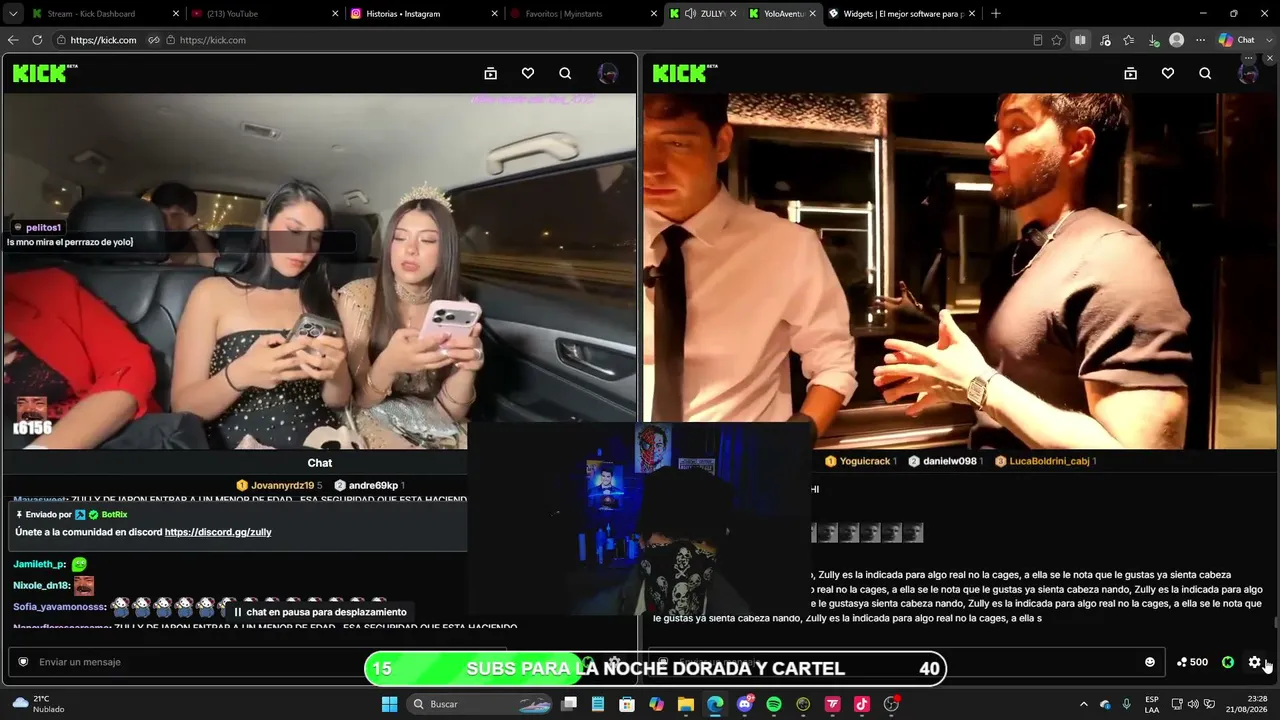Open TikTok from the taskbar
1280x720 pixels.
[x=862, y=704]
